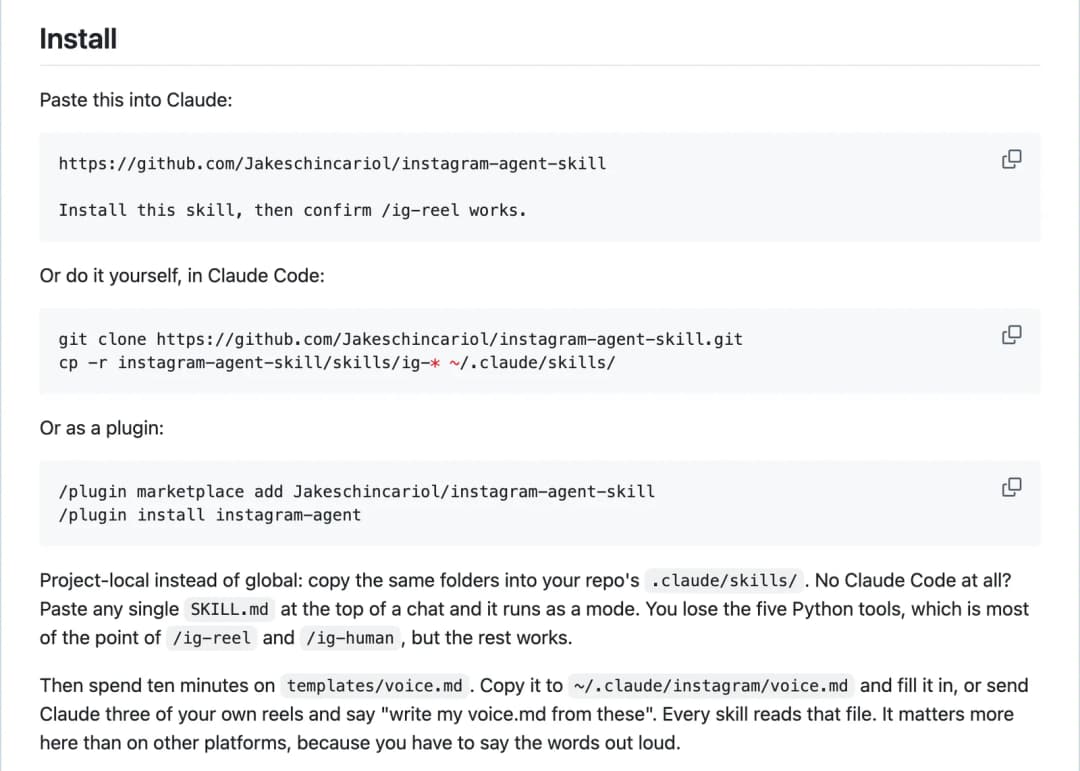Click the inline code 'templates/voice.md'
This screenshot has height=771, width=1080.
[375, 686]
